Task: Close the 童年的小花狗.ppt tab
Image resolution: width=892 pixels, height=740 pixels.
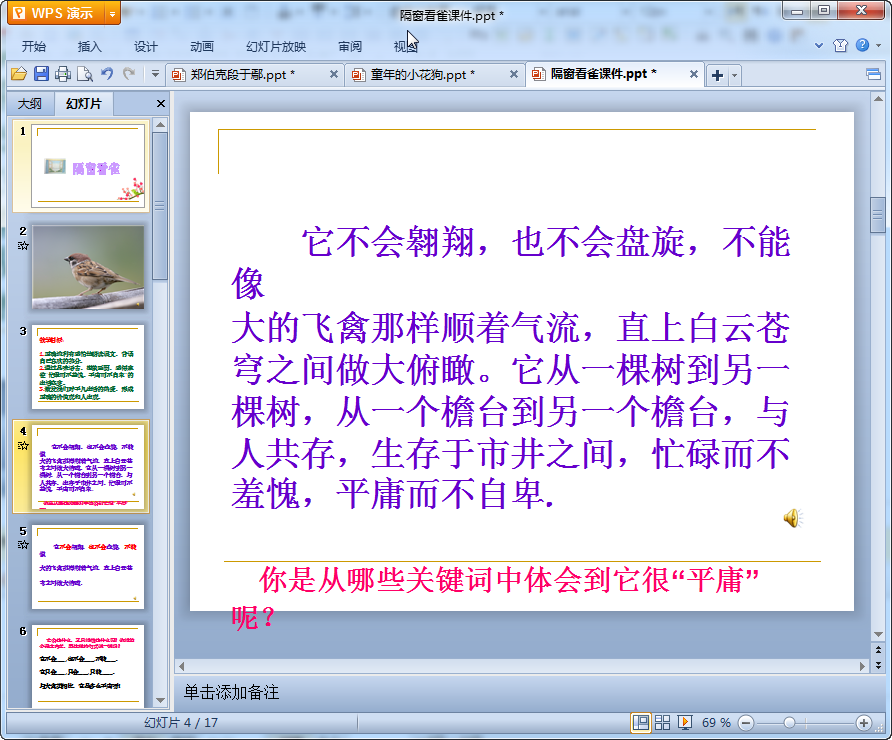Action: click(514, 74)
